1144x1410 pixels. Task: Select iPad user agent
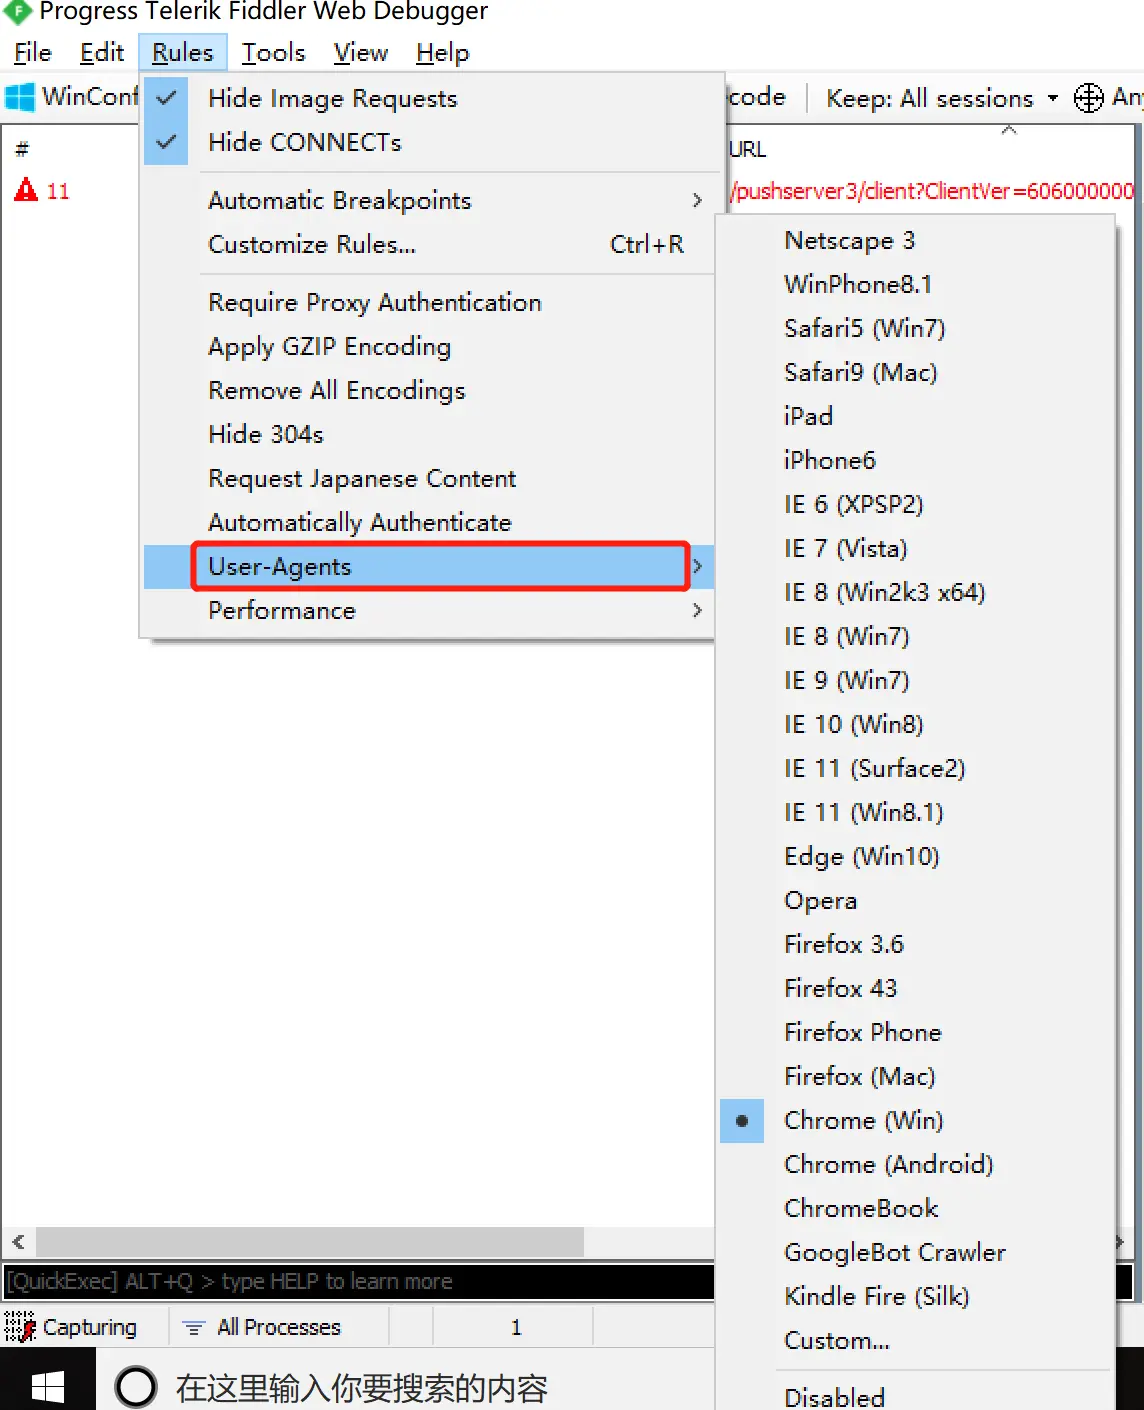pyautogui.click(x=915, y=416)
